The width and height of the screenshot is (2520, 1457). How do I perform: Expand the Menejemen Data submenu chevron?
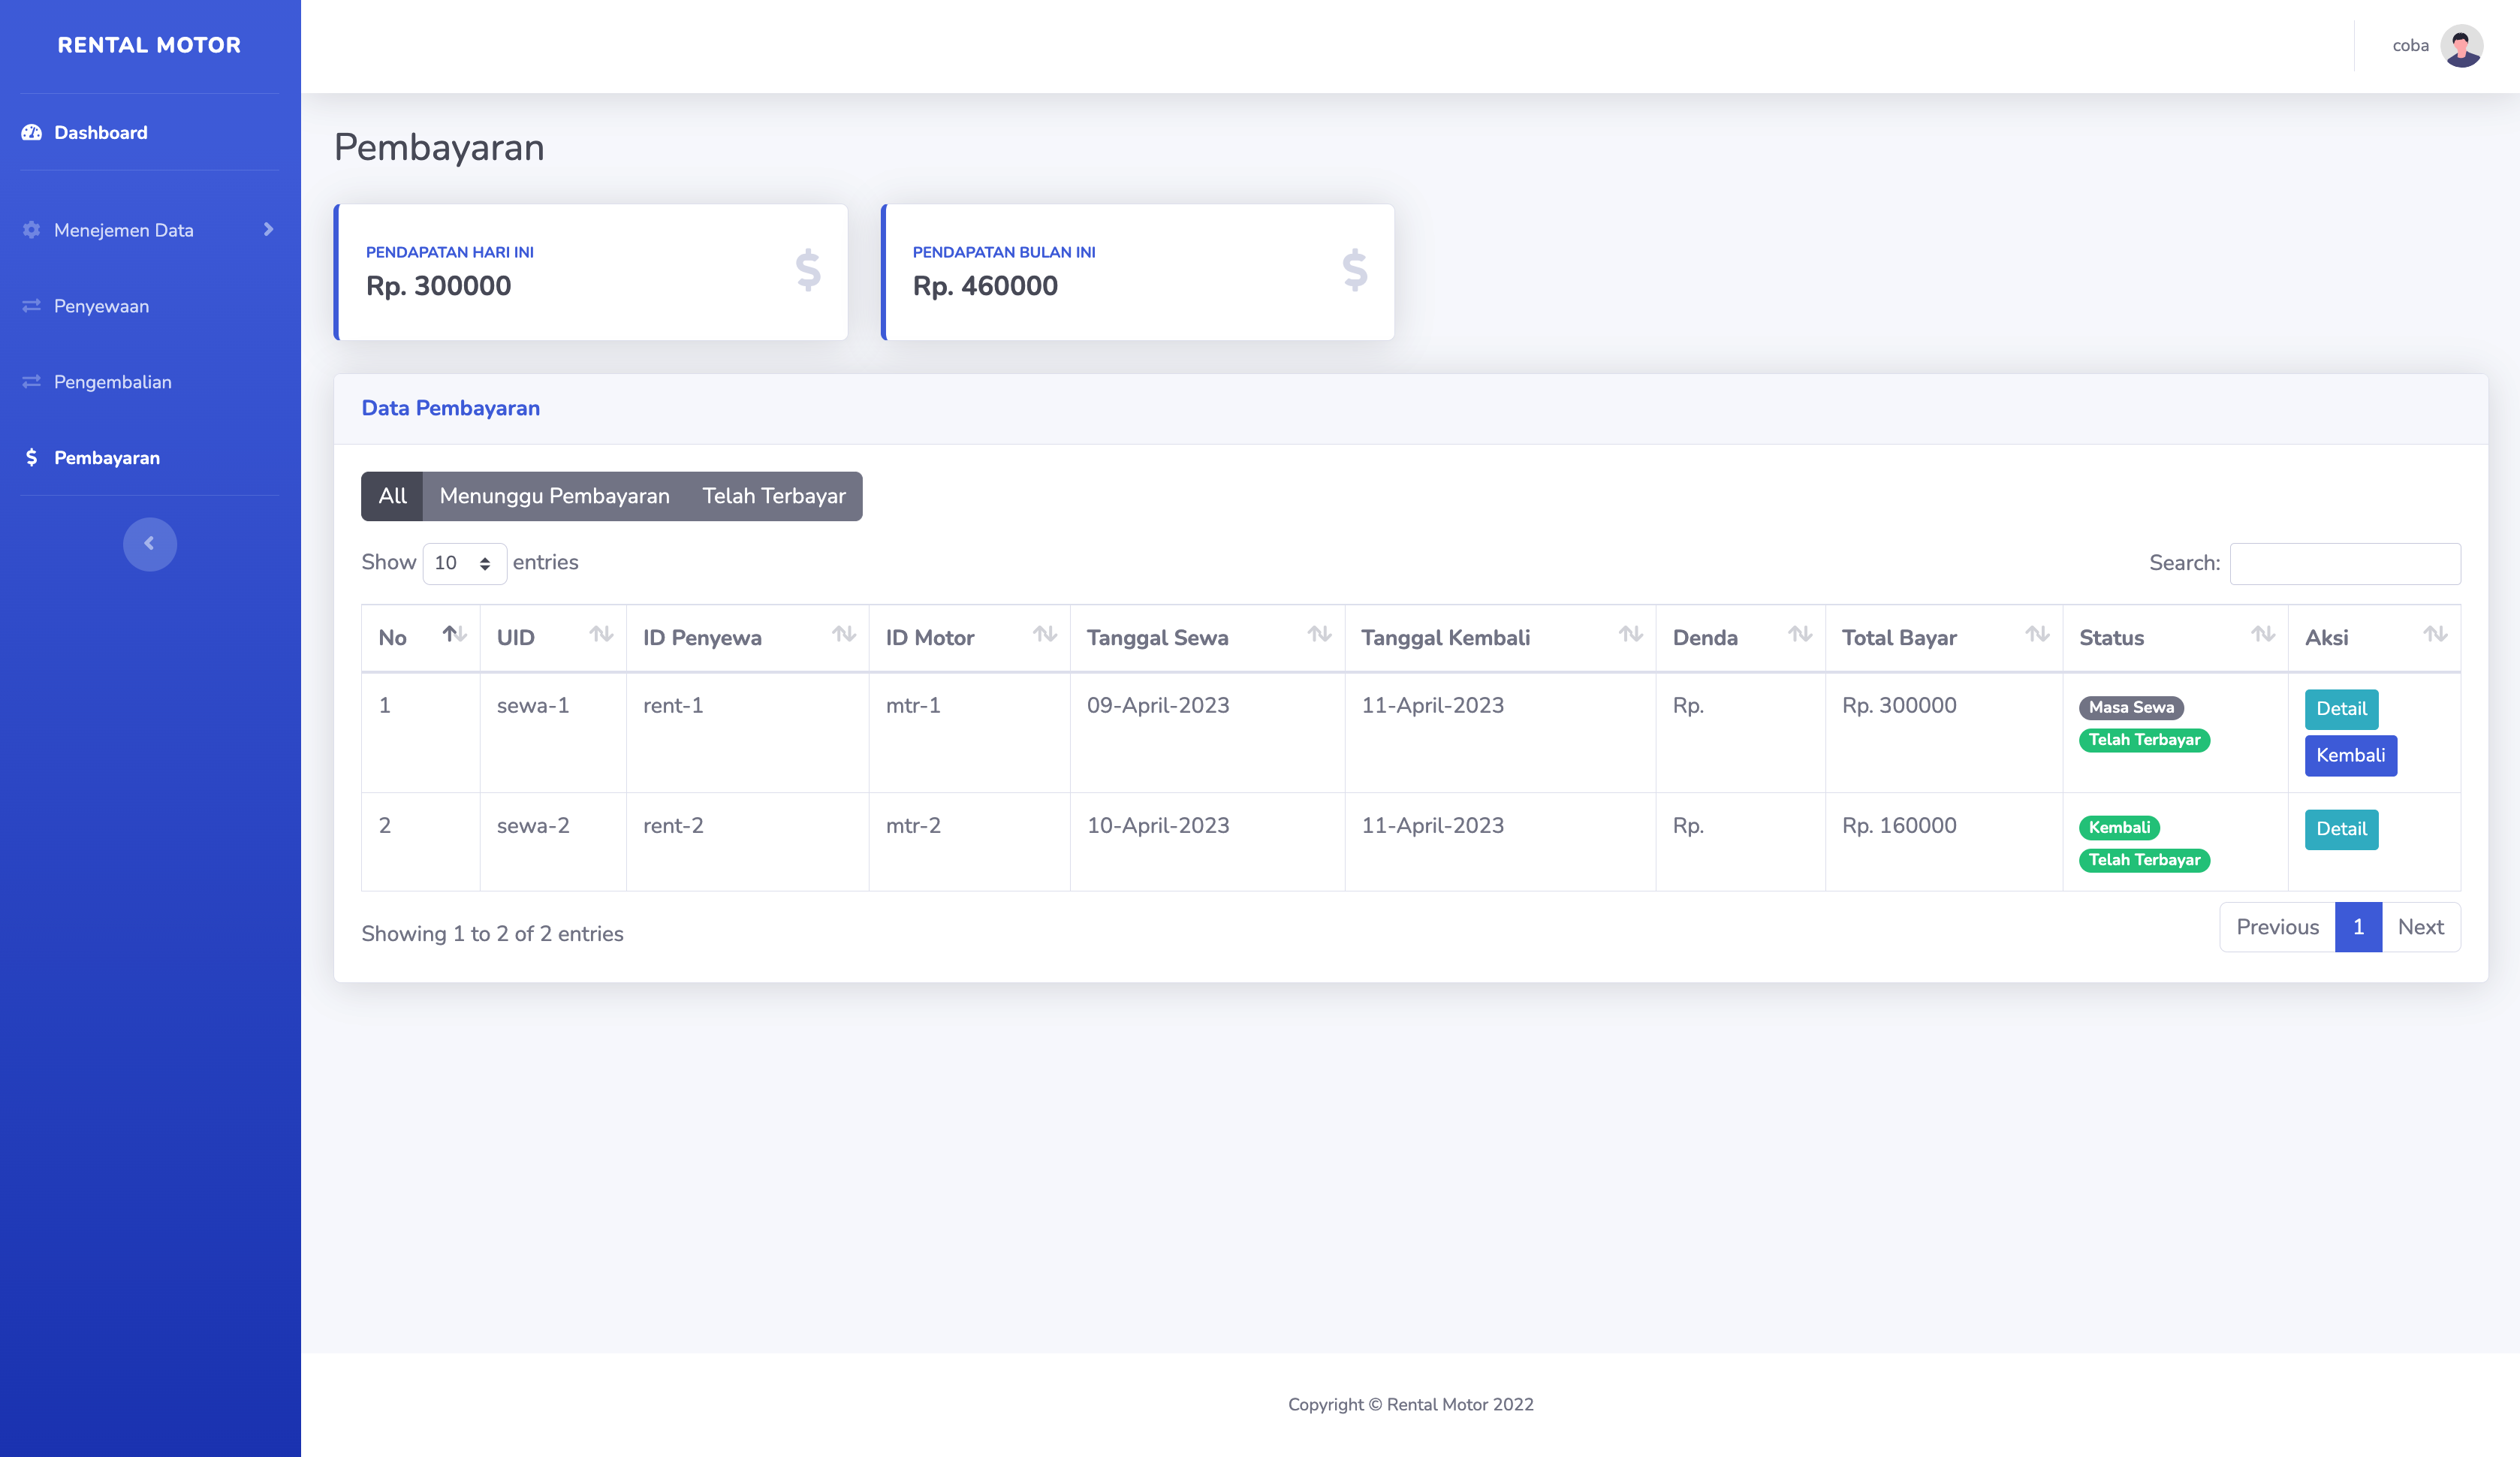tap(268, 229)
